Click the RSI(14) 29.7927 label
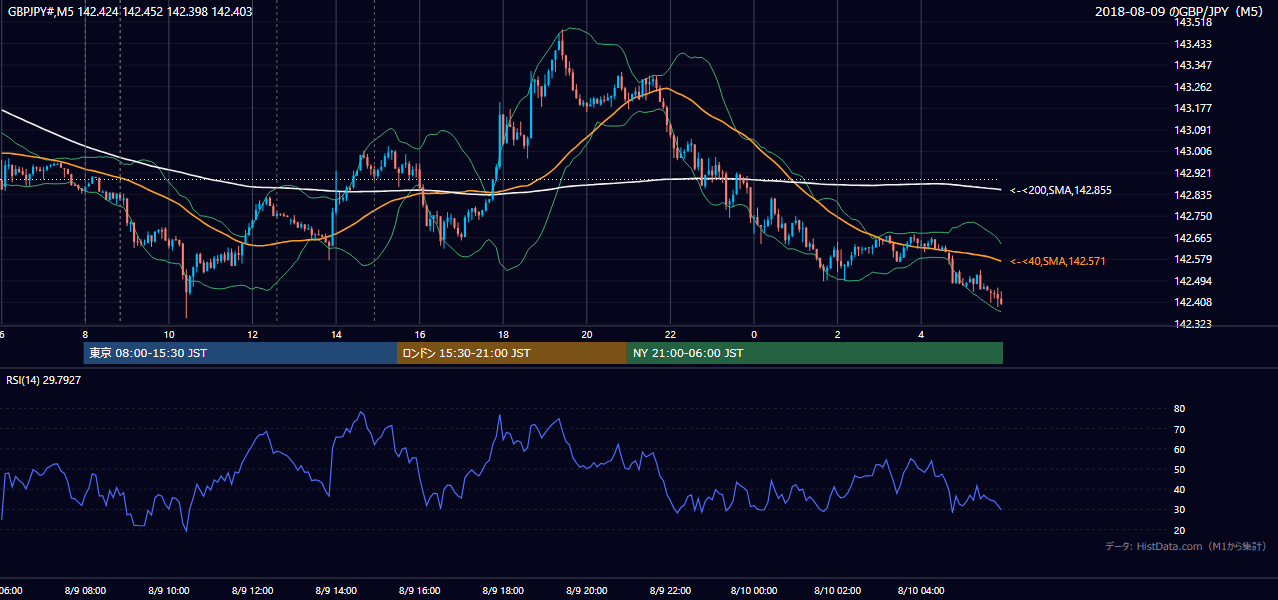This screenshot has width=1278, height=600. tap(44, 380)
